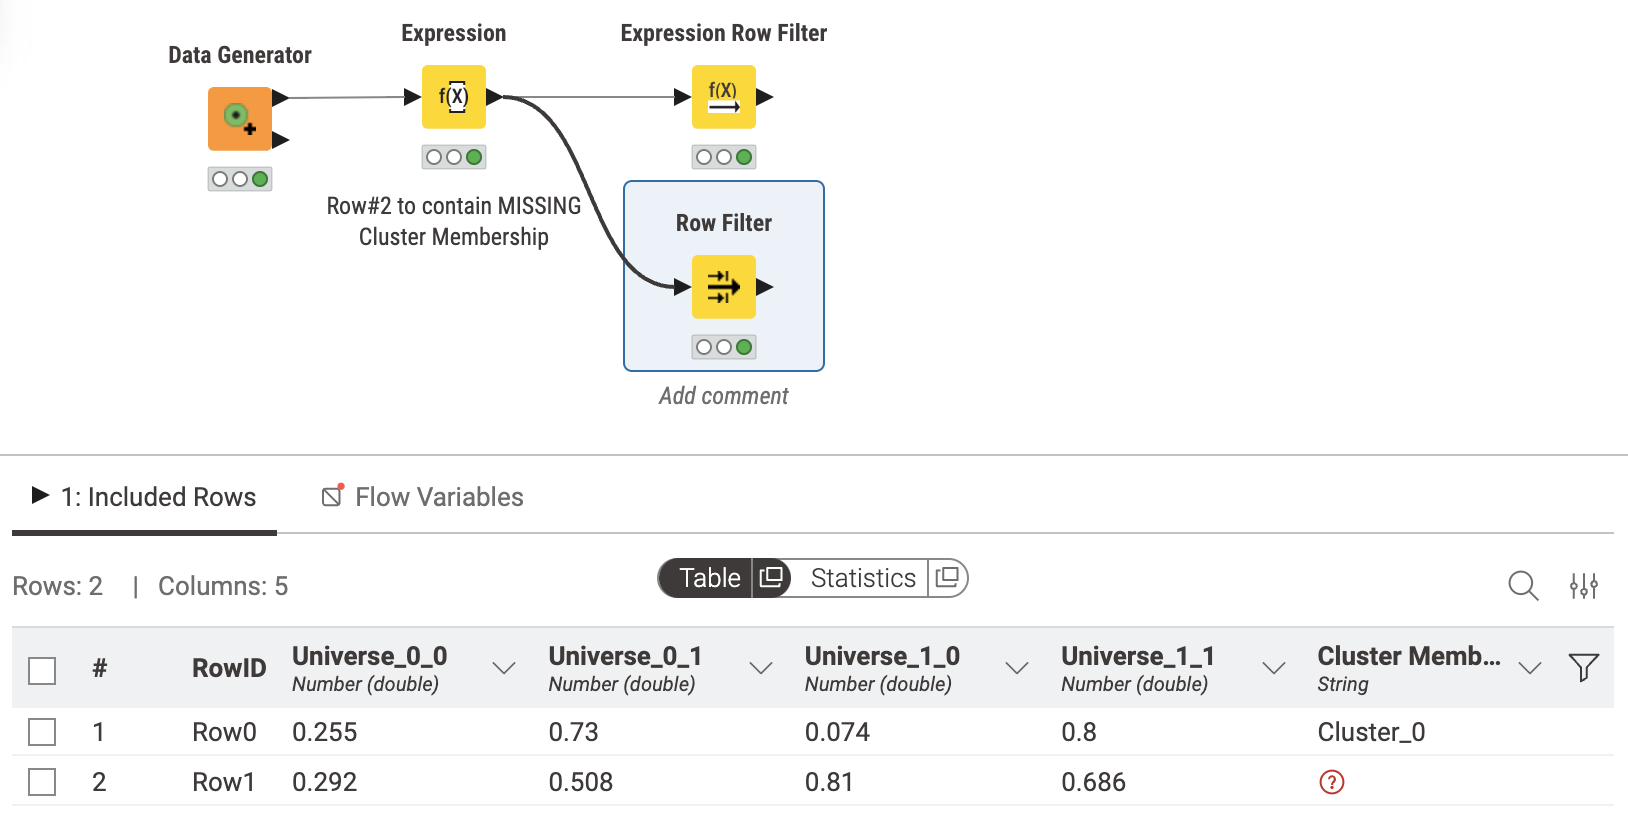
Task: Click the column filter funnel icon
Action: pos(1584,666)
